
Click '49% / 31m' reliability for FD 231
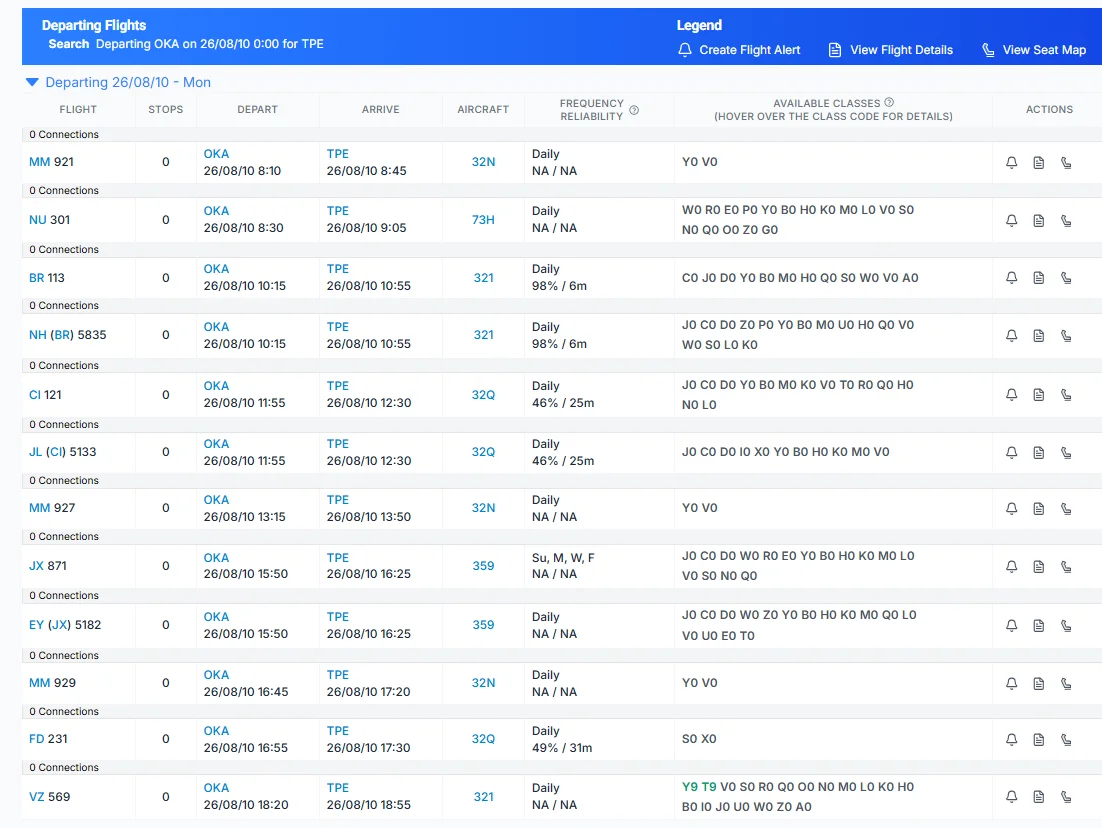[562, 748]
